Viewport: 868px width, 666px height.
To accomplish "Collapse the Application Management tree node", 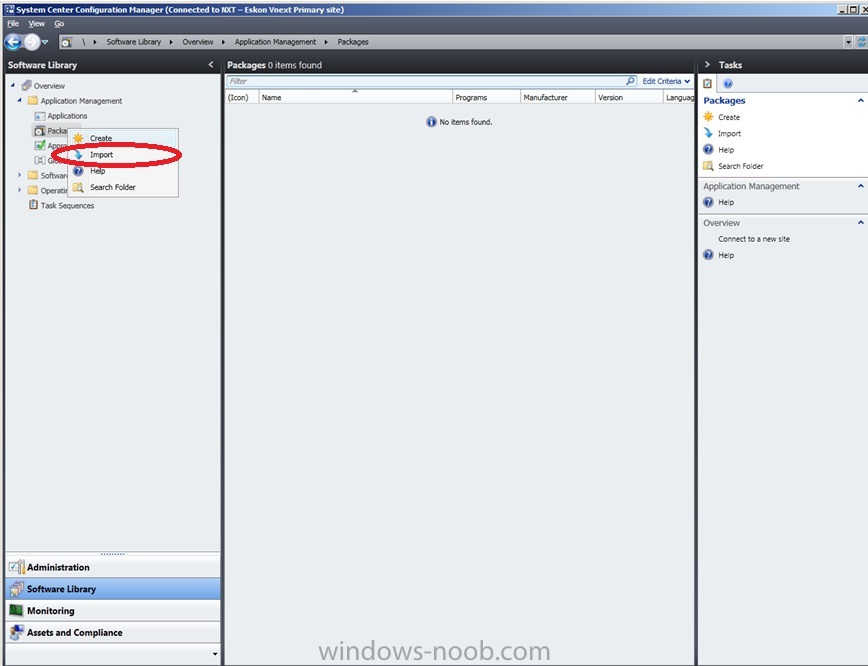I will pyautogui.click(x=20, y=100).
